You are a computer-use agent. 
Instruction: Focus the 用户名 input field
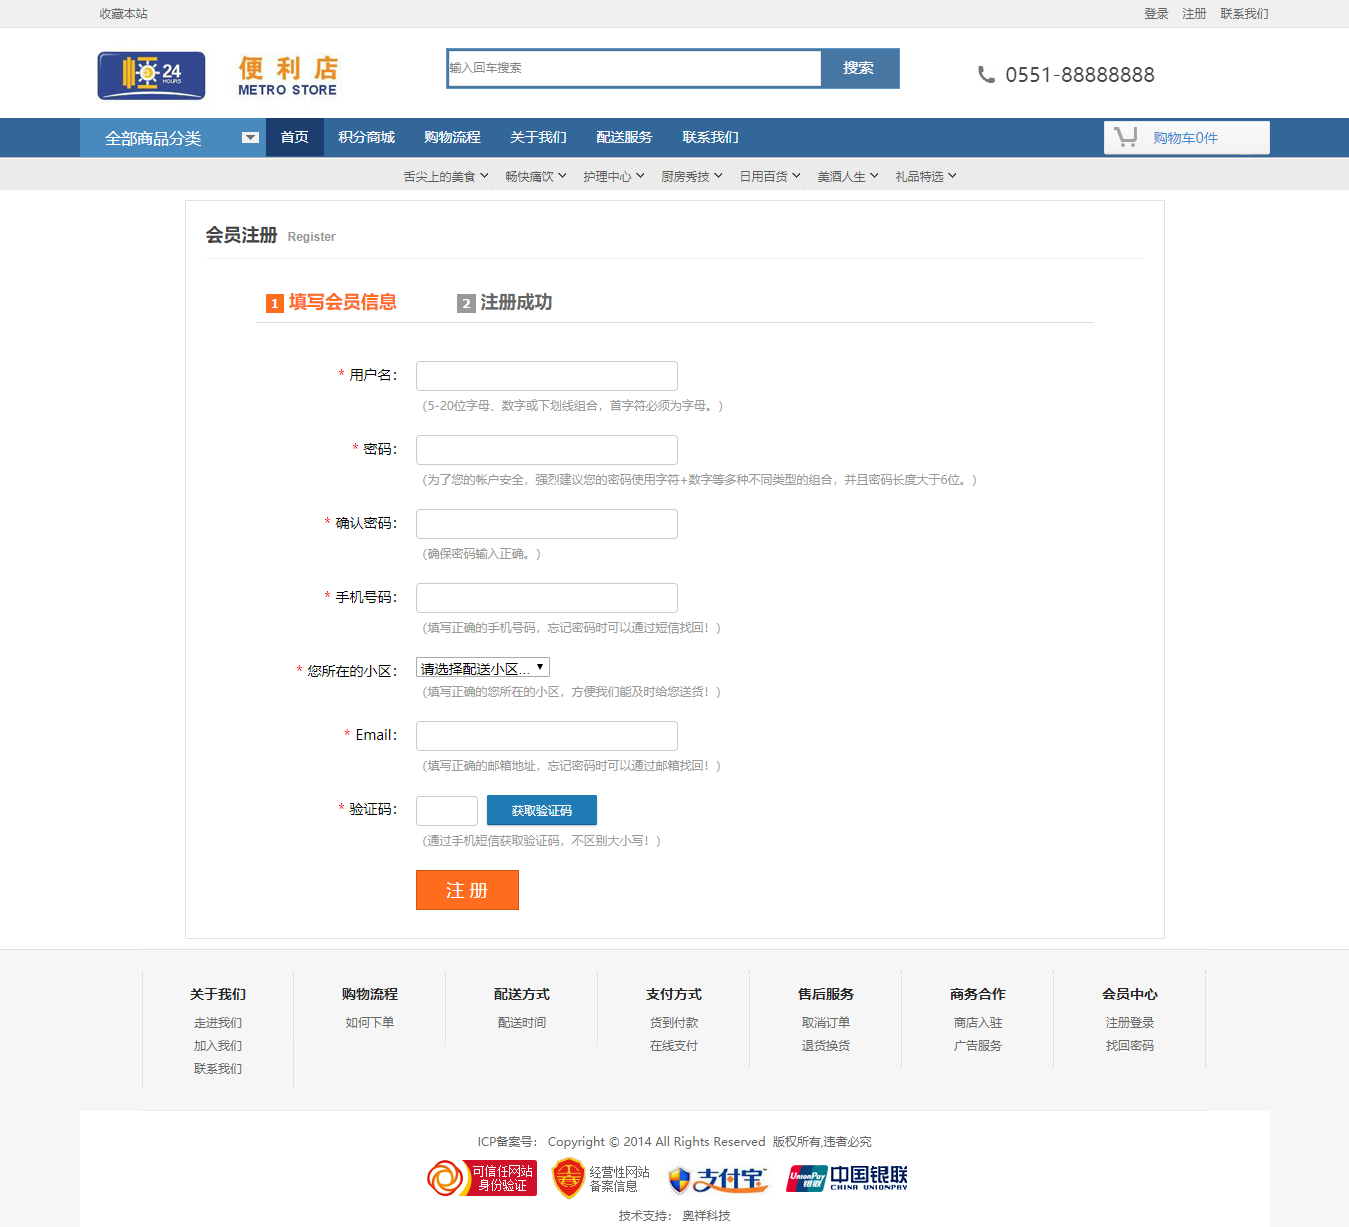(x=547, y=376)
